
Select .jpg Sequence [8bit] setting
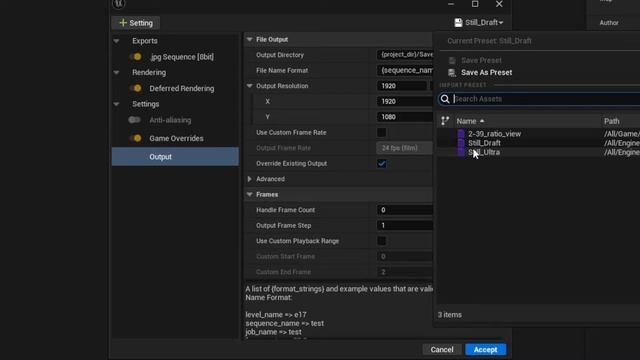point(182,57)
